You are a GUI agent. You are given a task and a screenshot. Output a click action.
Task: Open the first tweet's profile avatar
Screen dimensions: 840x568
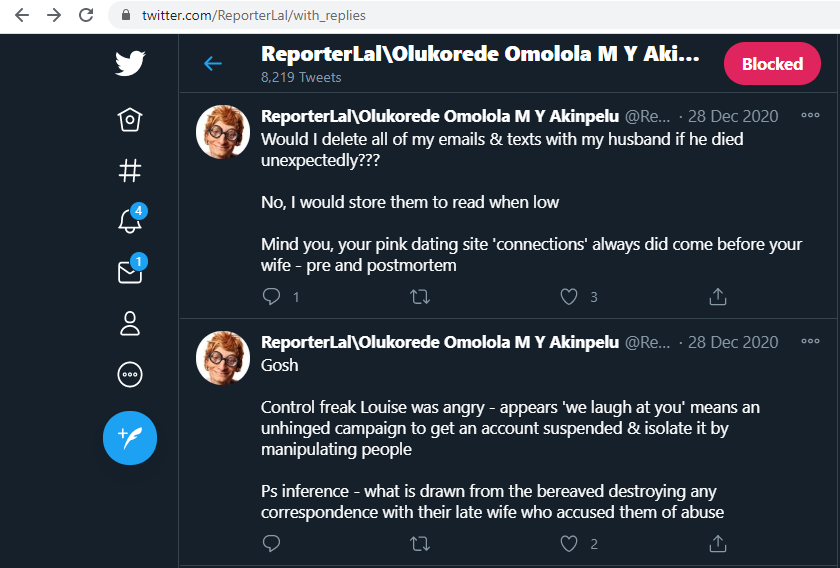coord(222,131)
